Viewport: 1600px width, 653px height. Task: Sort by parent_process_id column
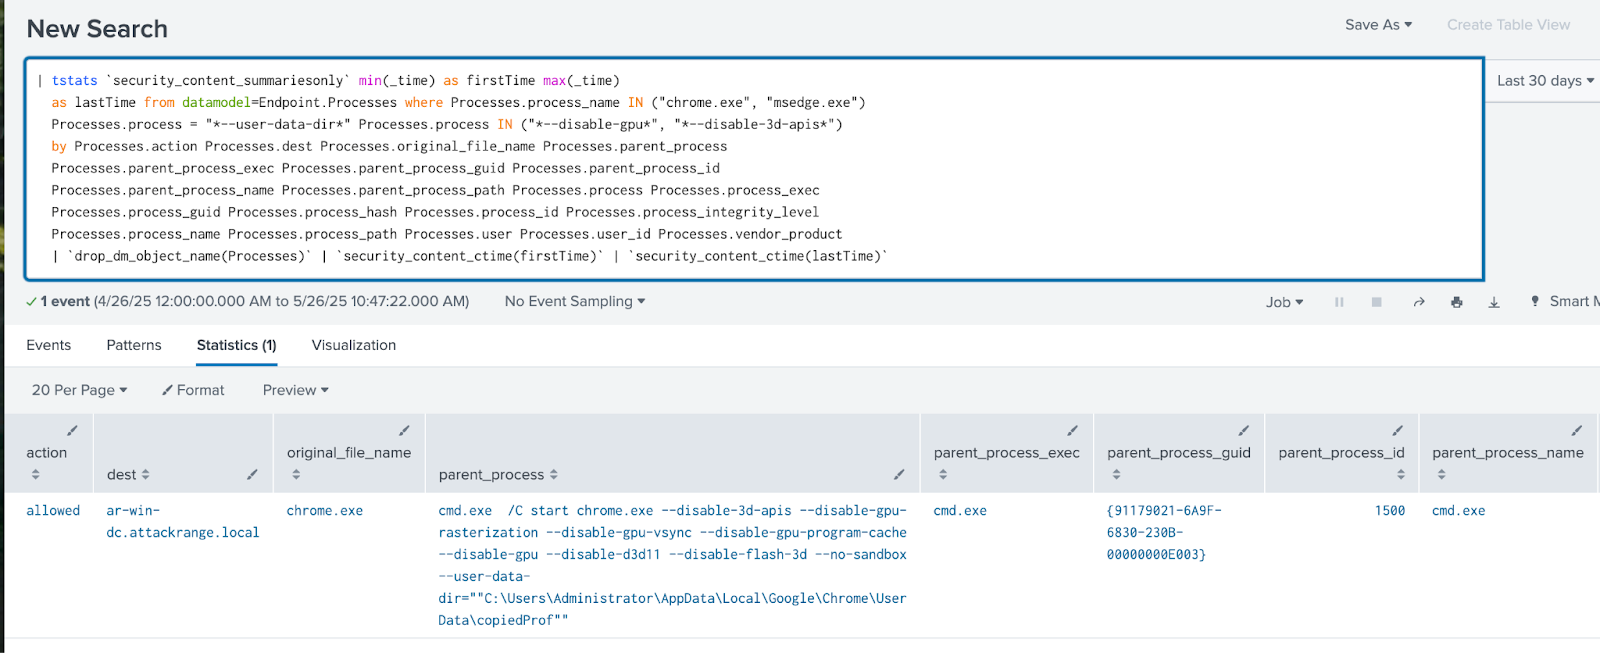(1400, 474)
